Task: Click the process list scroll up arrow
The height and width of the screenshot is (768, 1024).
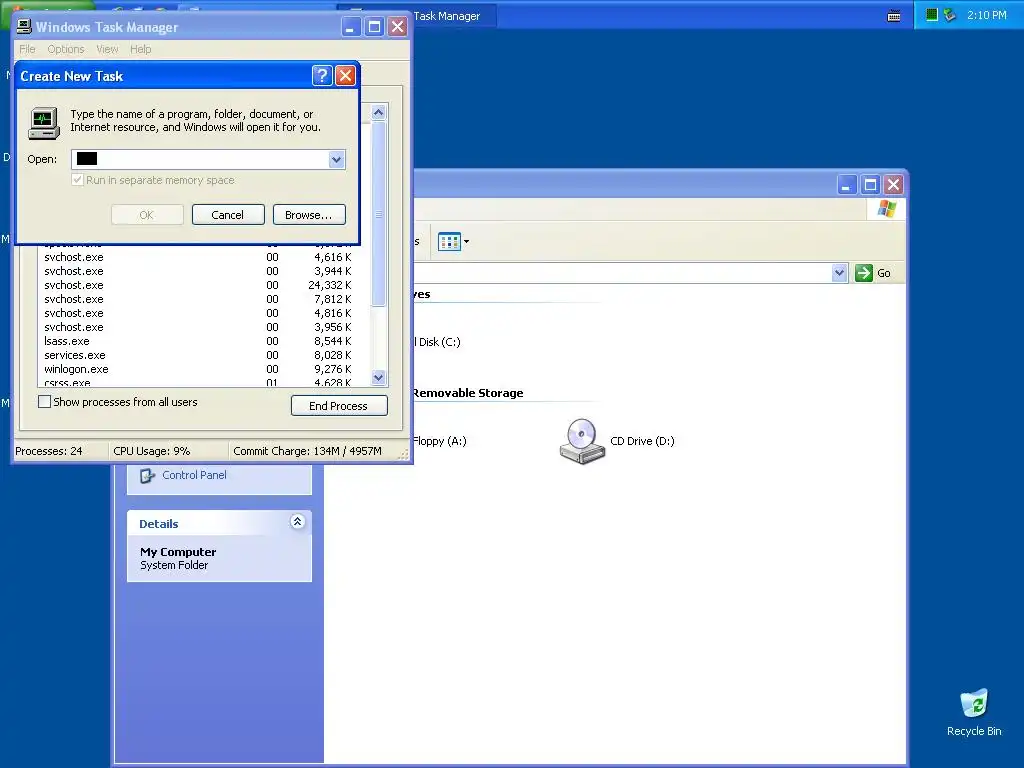Action: pyautogui.click(x=378, y=113)
